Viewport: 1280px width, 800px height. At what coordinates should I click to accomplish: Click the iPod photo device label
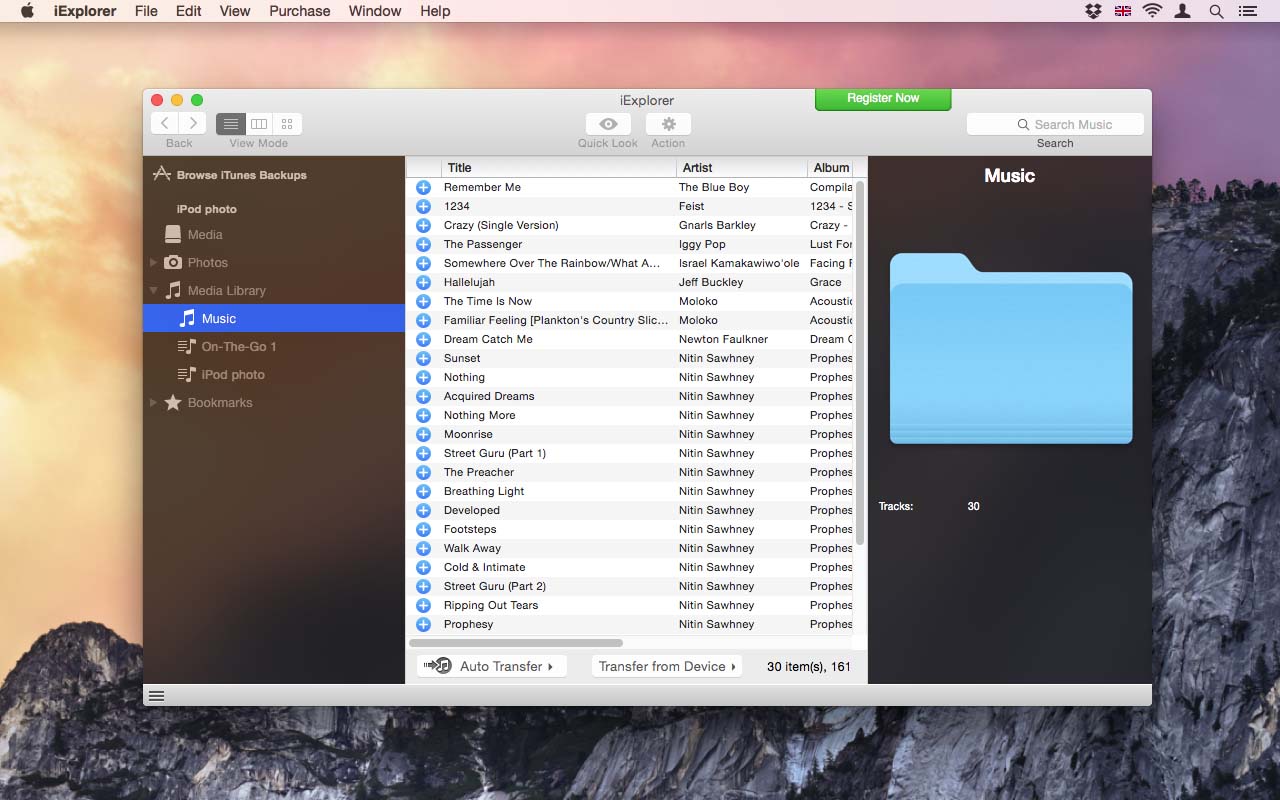click(207, 209)
